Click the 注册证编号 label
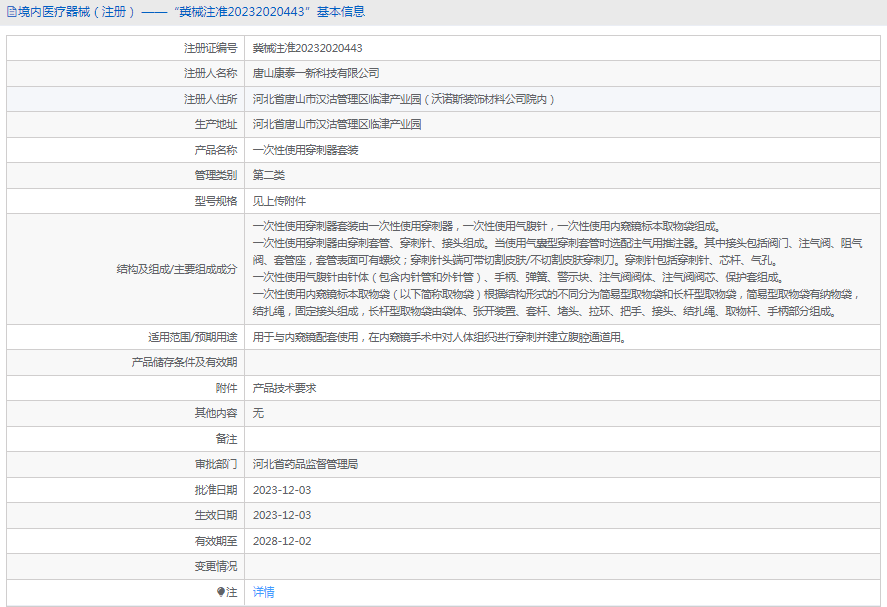This screenshot has height=607, width=887. click(x=210, y=48)
